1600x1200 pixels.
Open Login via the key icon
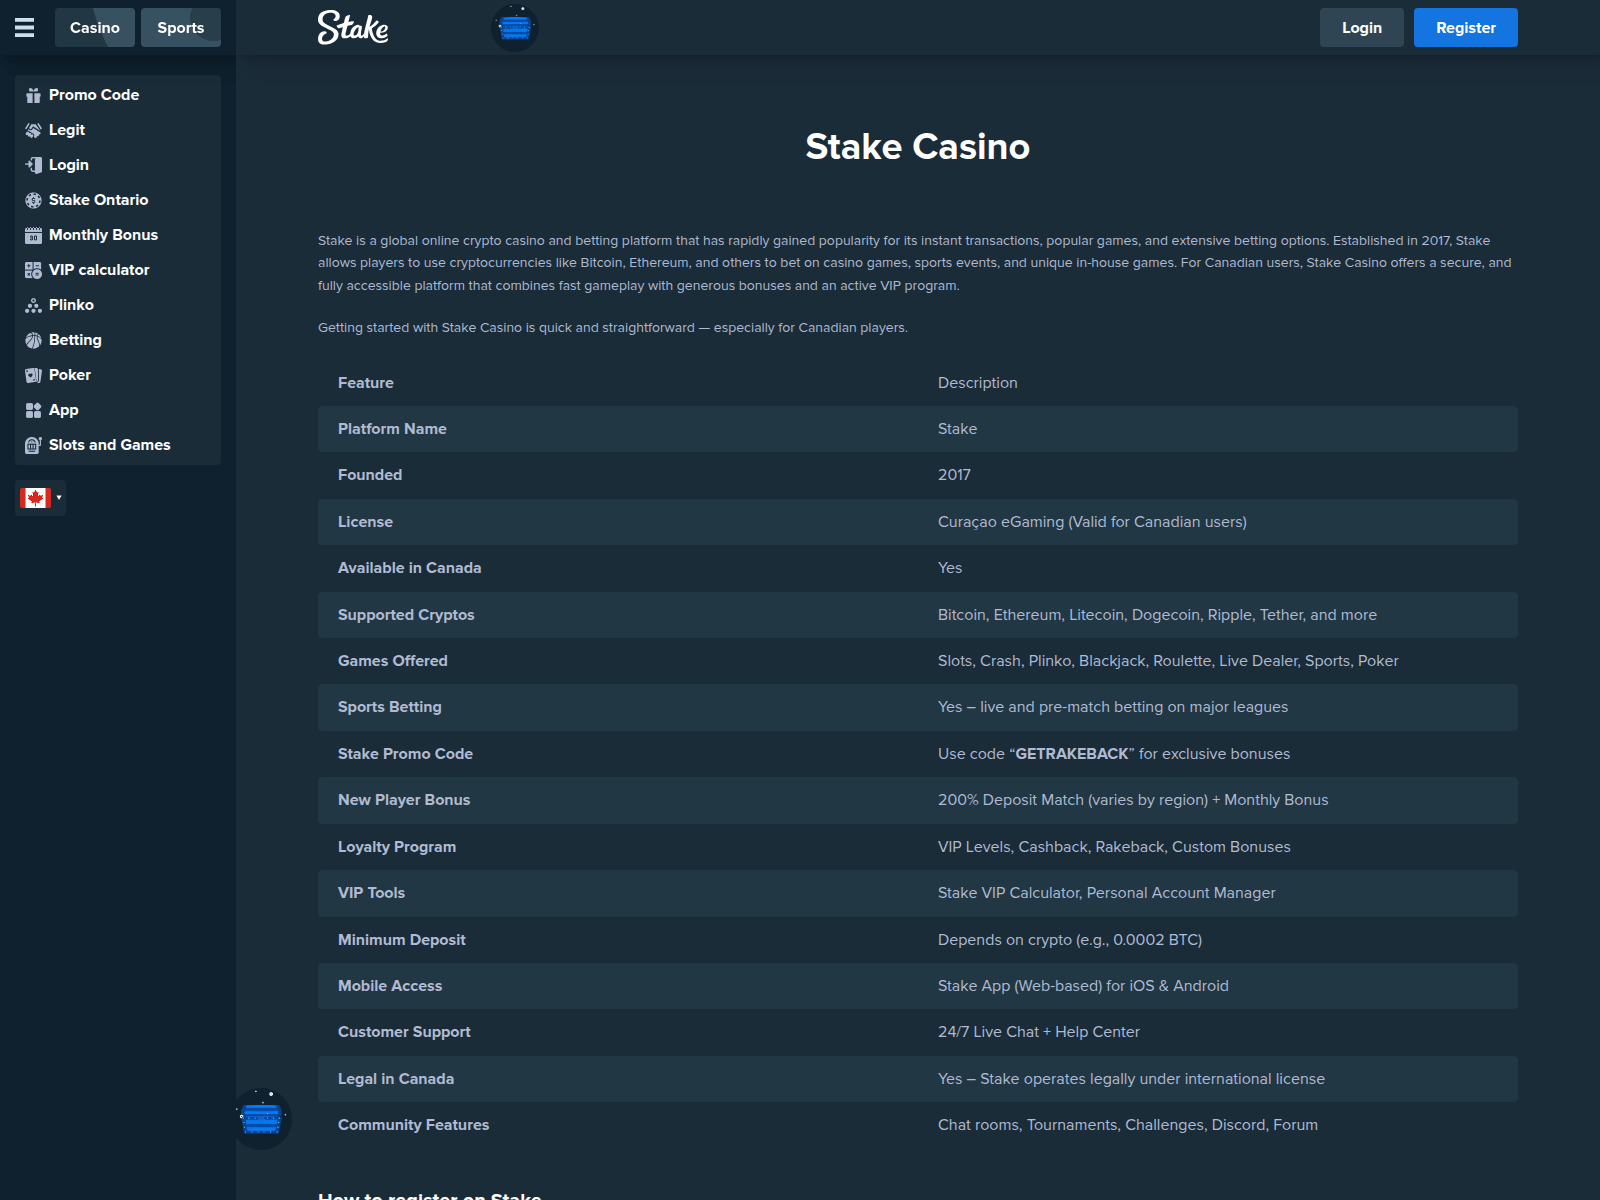33,164
